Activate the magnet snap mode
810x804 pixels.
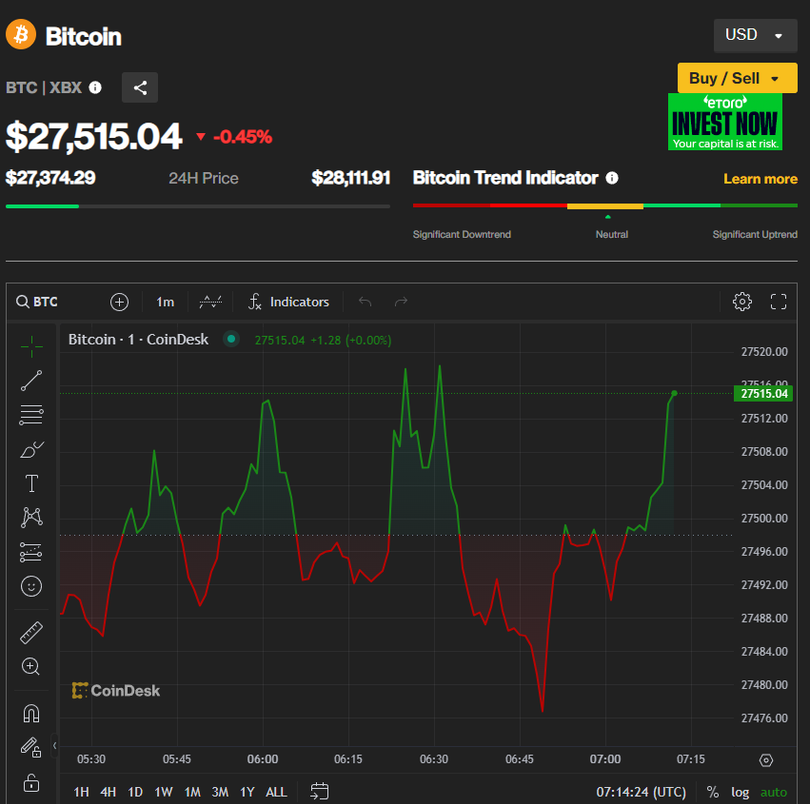31,713
